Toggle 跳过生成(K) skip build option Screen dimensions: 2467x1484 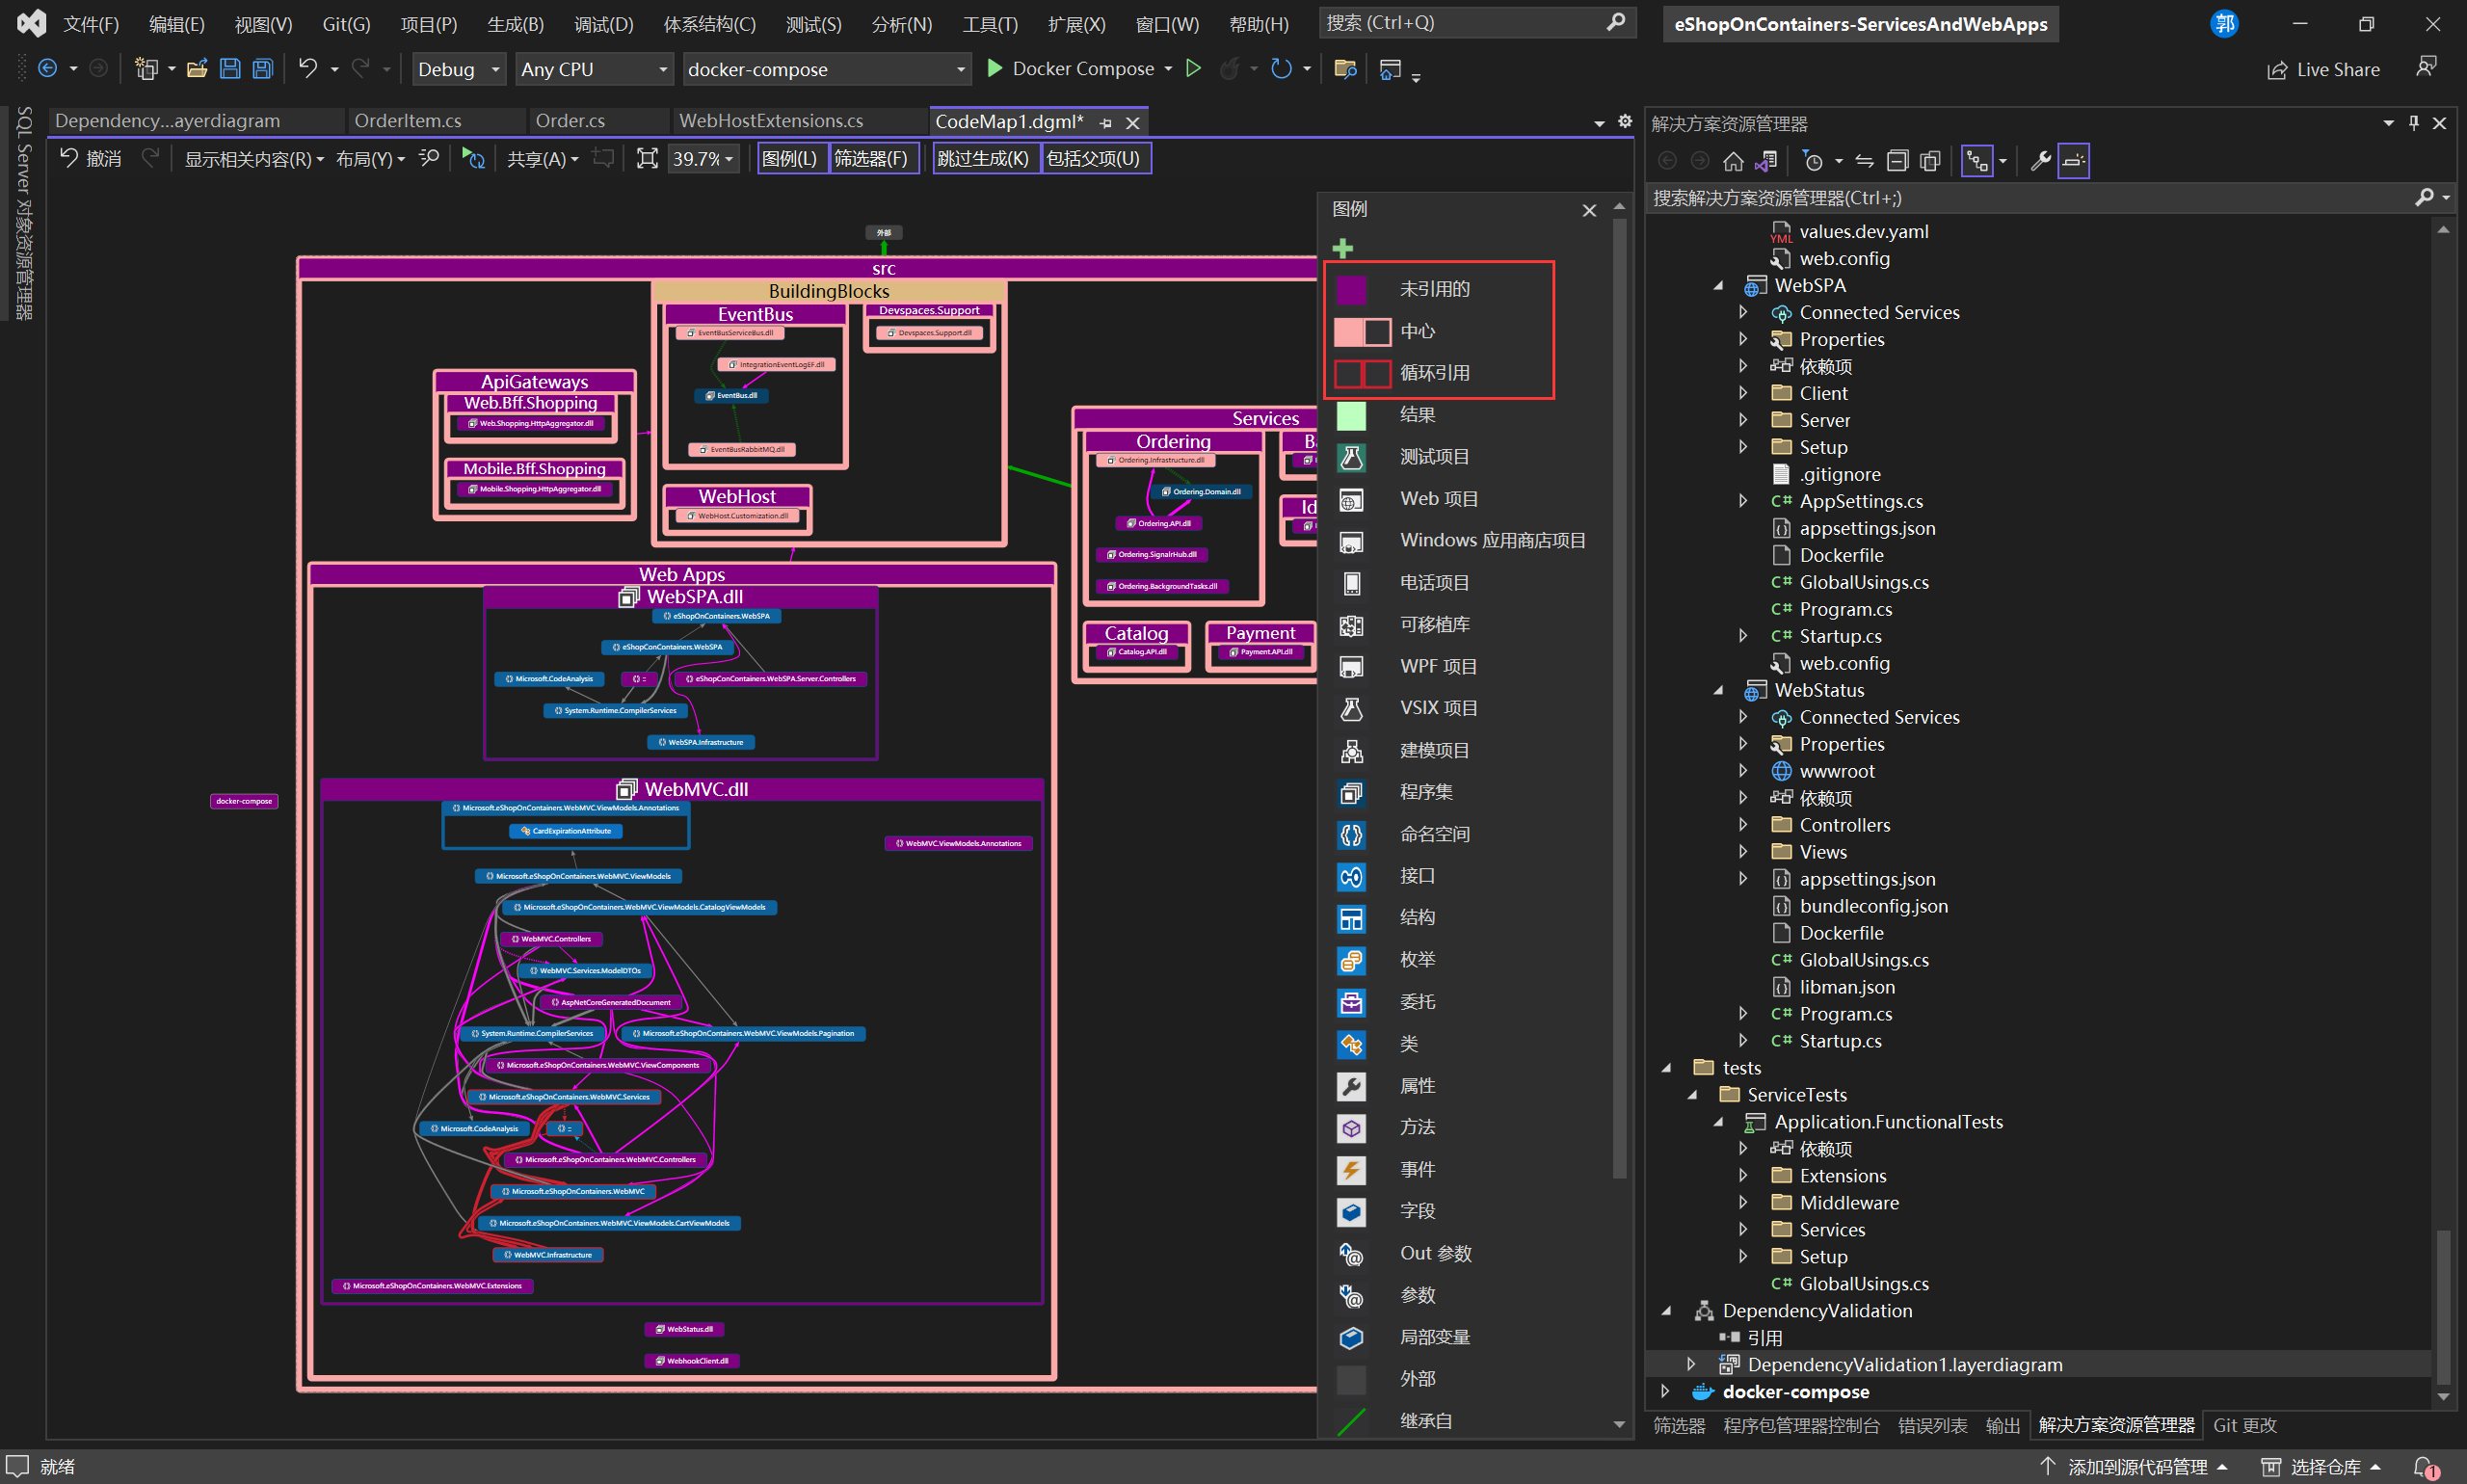tap(983, 159)
